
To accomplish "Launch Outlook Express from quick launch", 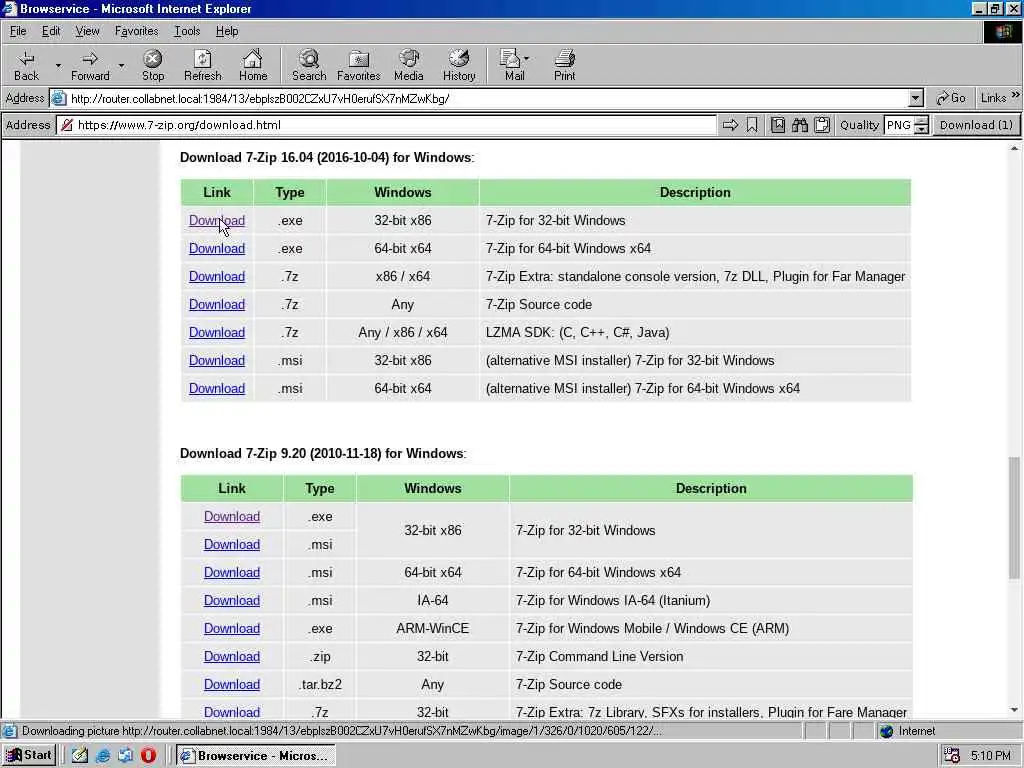I will tap(125, 756).
